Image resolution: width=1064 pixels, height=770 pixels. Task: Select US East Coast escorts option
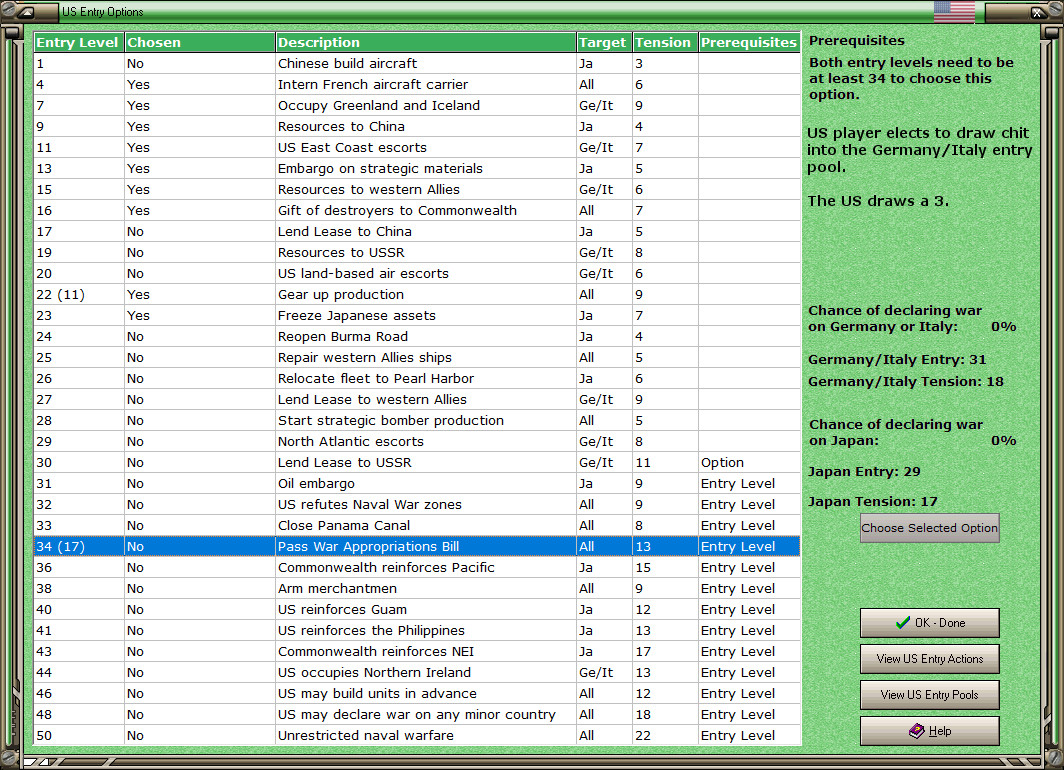click(x=417, y=147)
